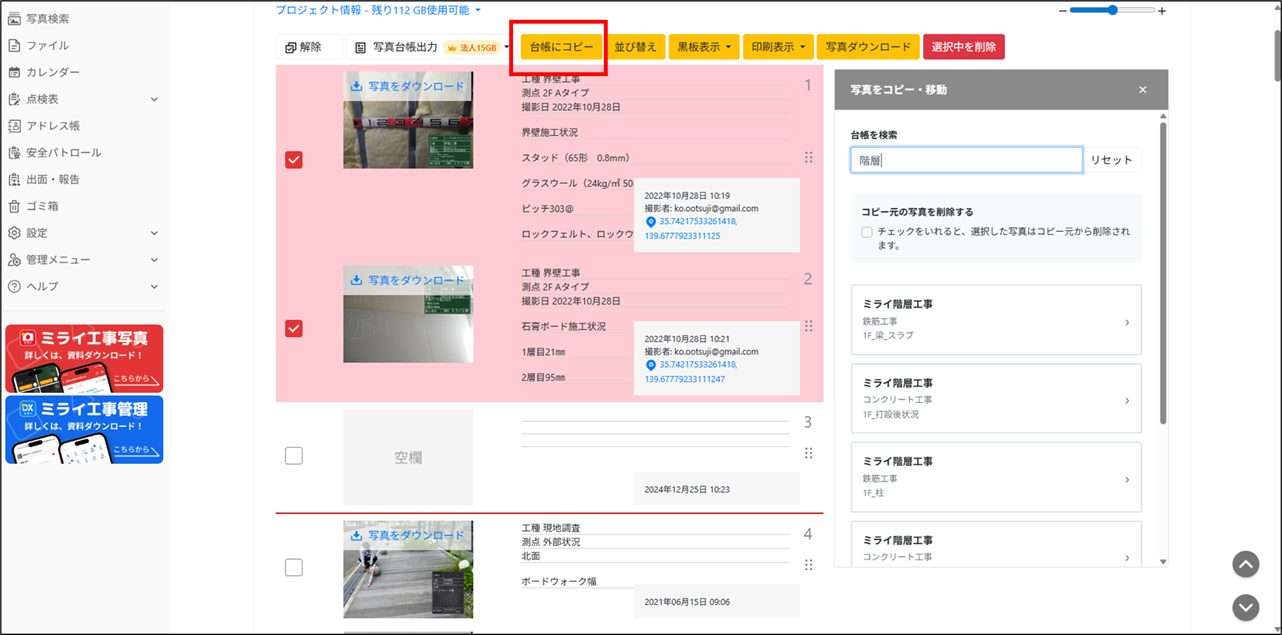
Task: Open the カレンダー calendar icon
Action: click(15, 72)
